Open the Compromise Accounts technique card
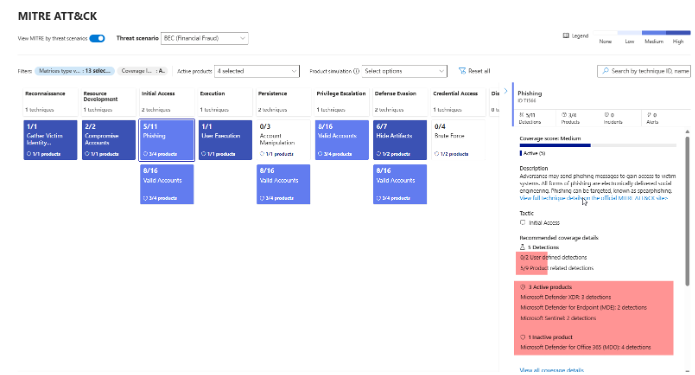The image size is (695, 375). 109,140
